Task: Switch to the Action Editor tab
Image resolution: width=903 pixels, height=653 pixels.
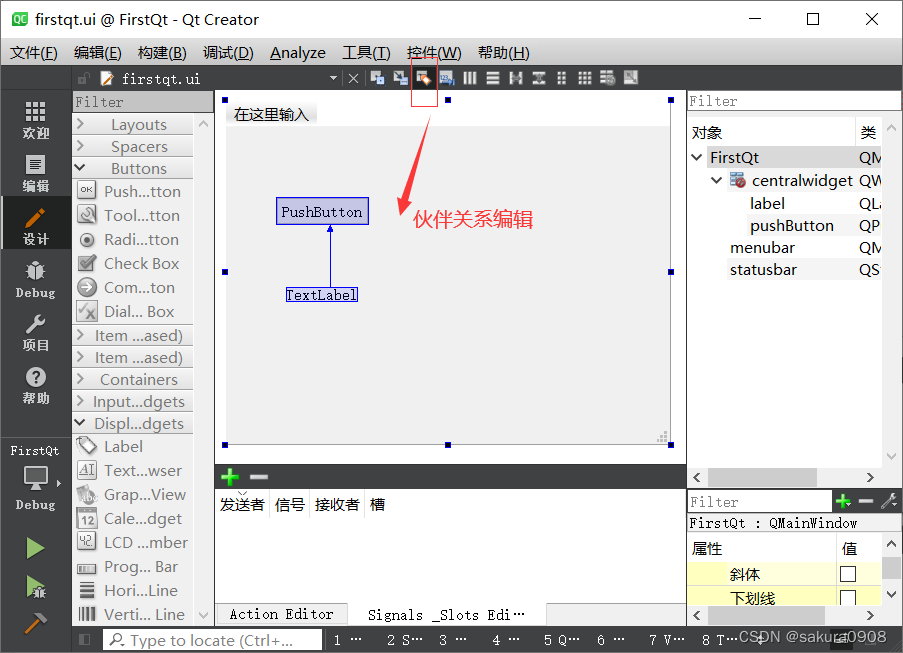Action: pyautogui.click(x=282, y=614)
